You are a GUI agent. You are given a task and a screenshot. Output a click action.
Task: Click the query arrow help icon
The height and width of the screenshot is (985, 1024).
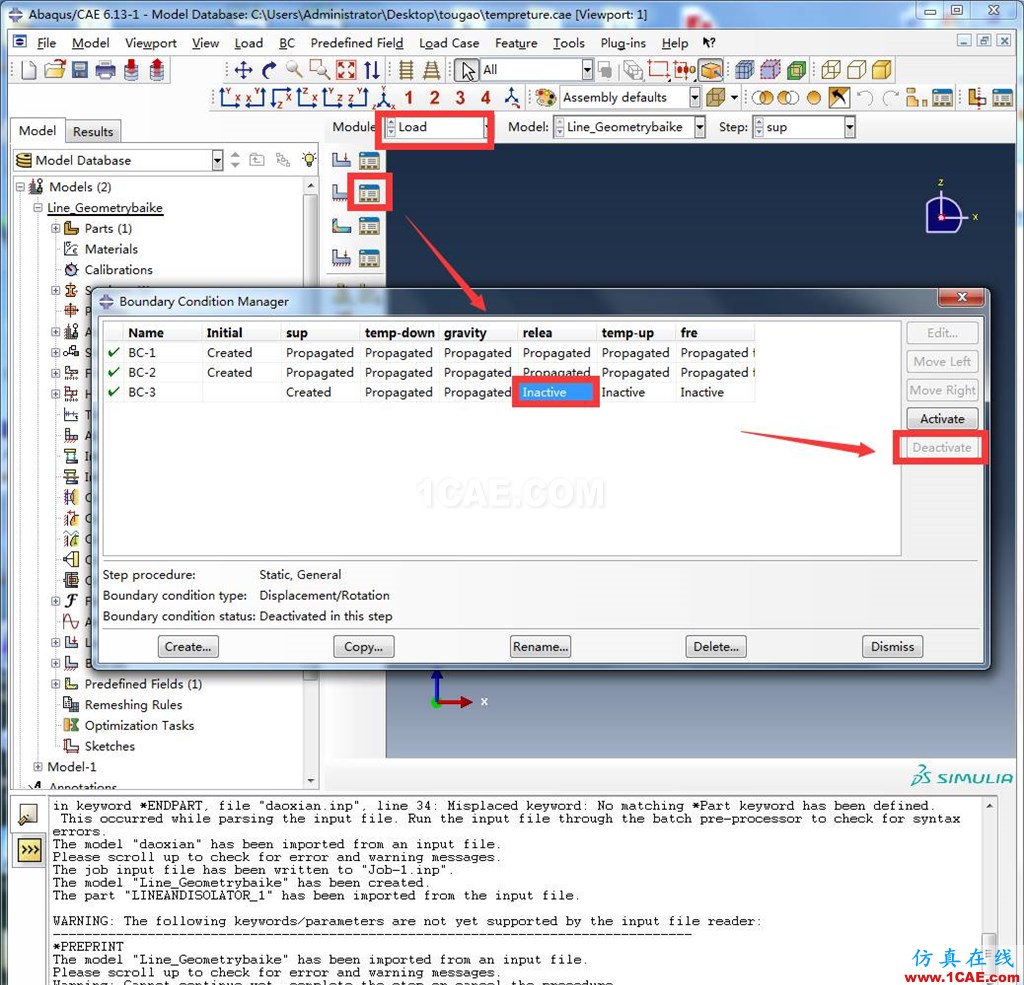pos(709,43)
